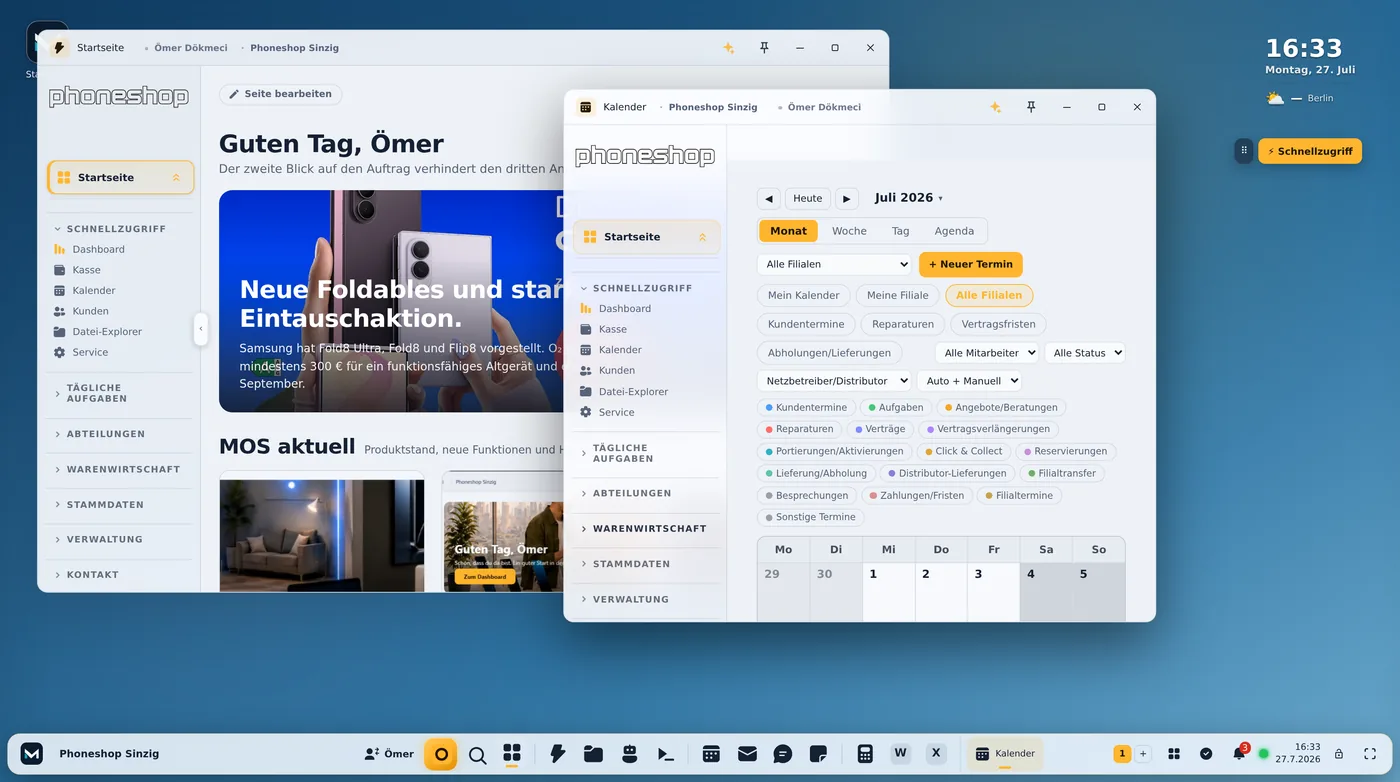Viewport: 1400px width, 782px height.
Task: Open the Alle Filialen branch dropdown
Action: [835, 264]
